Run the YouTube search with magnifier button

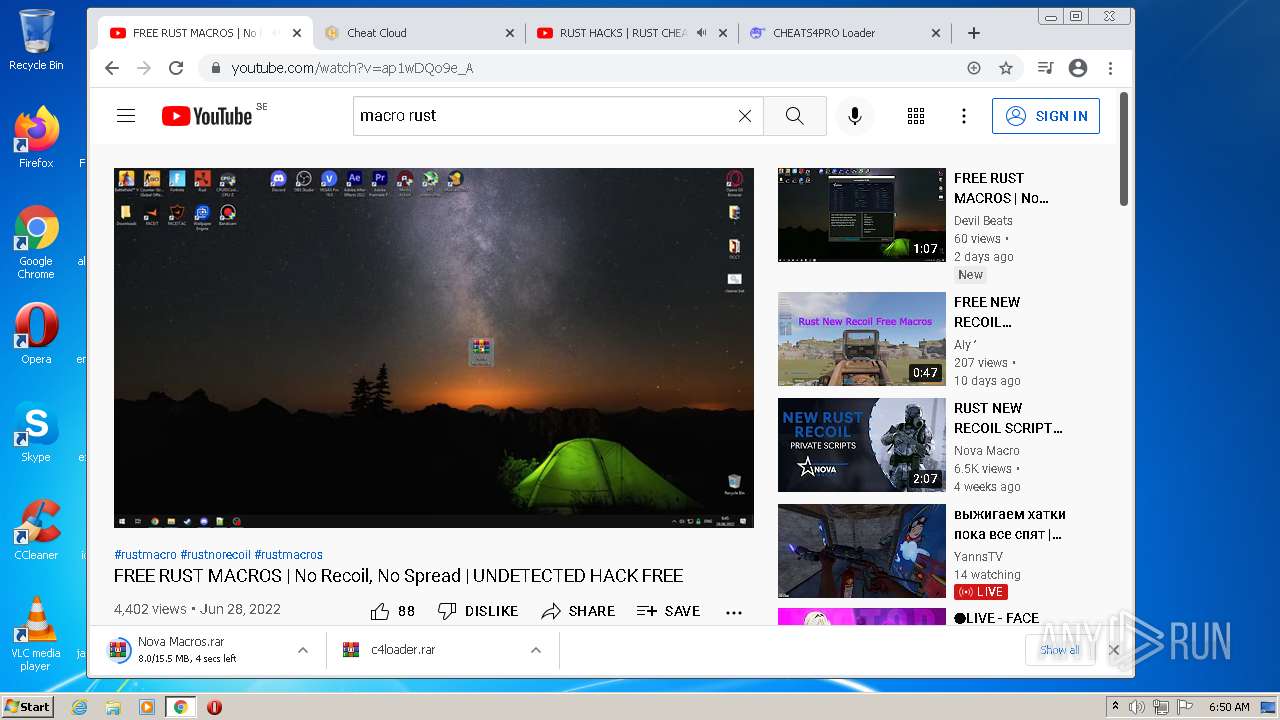[x=795, y=116]
